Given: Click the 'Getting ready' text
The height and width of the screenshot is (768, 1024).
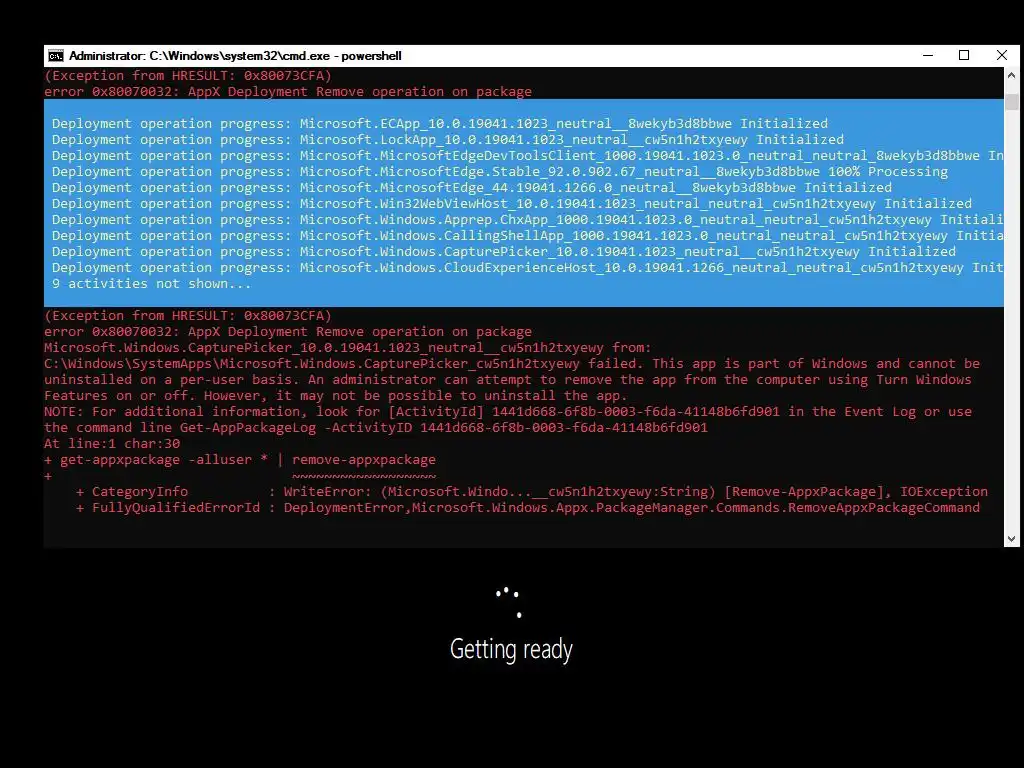Looking at the screenshot, I should (511, 649).
